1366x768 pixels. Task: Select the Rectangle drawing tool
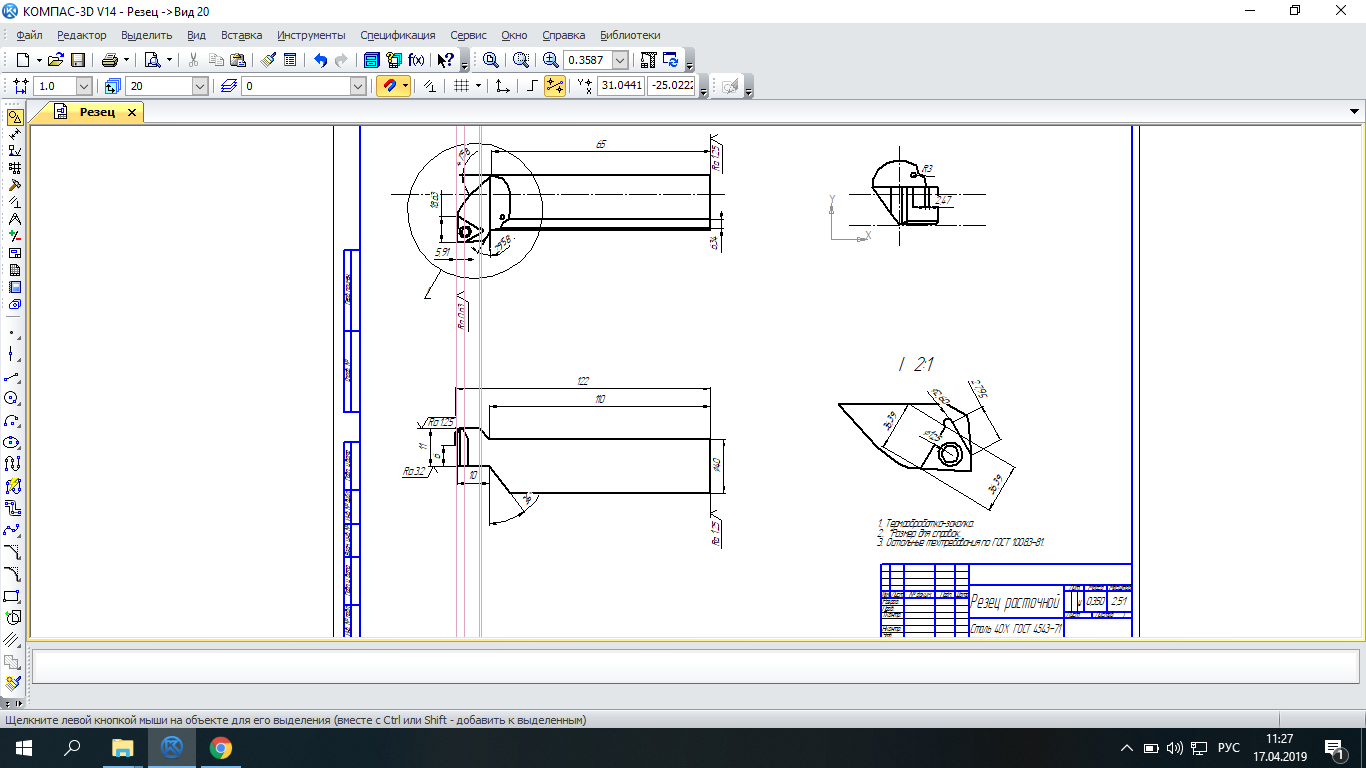pyautogui.click(x=13, y=596)
